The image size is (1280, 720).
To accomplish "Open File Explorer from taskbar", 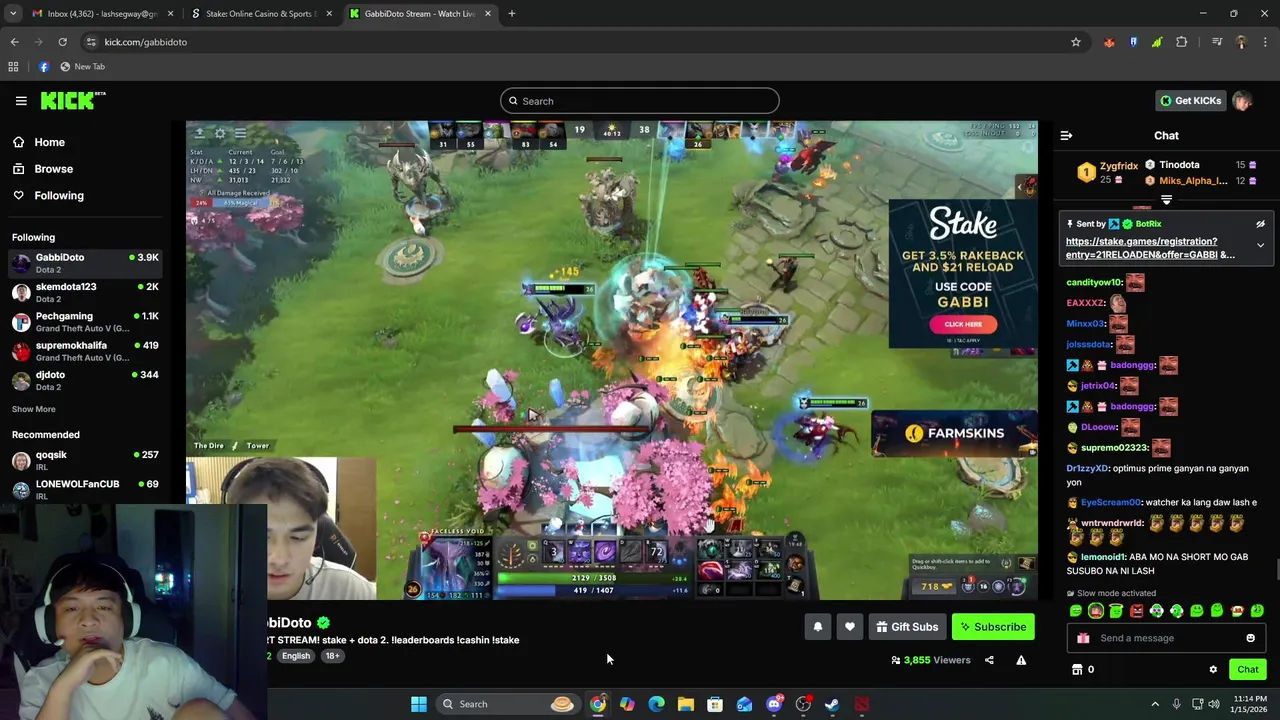I will pos(686,704).
